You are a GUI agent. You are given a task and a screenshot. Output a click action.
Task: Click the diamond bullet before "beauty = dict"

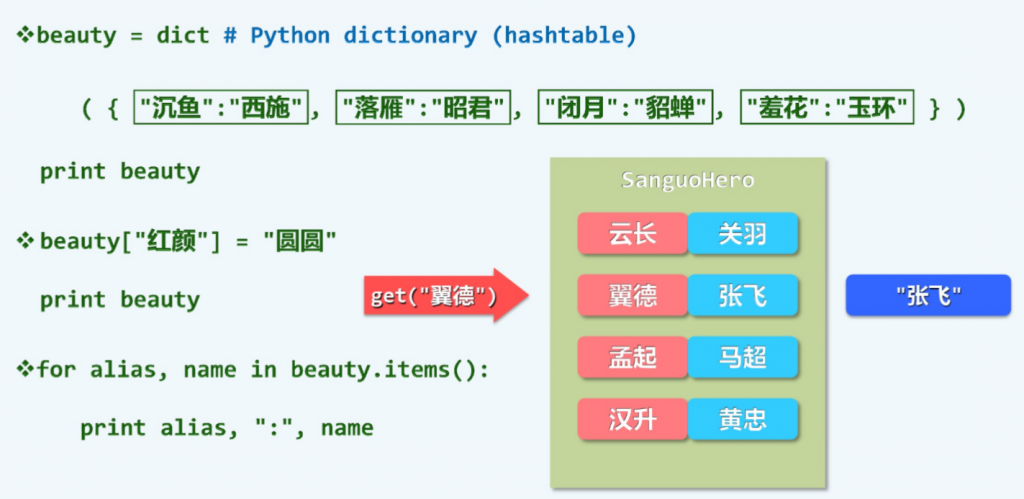pyautogui.click(x=25, y=36)
